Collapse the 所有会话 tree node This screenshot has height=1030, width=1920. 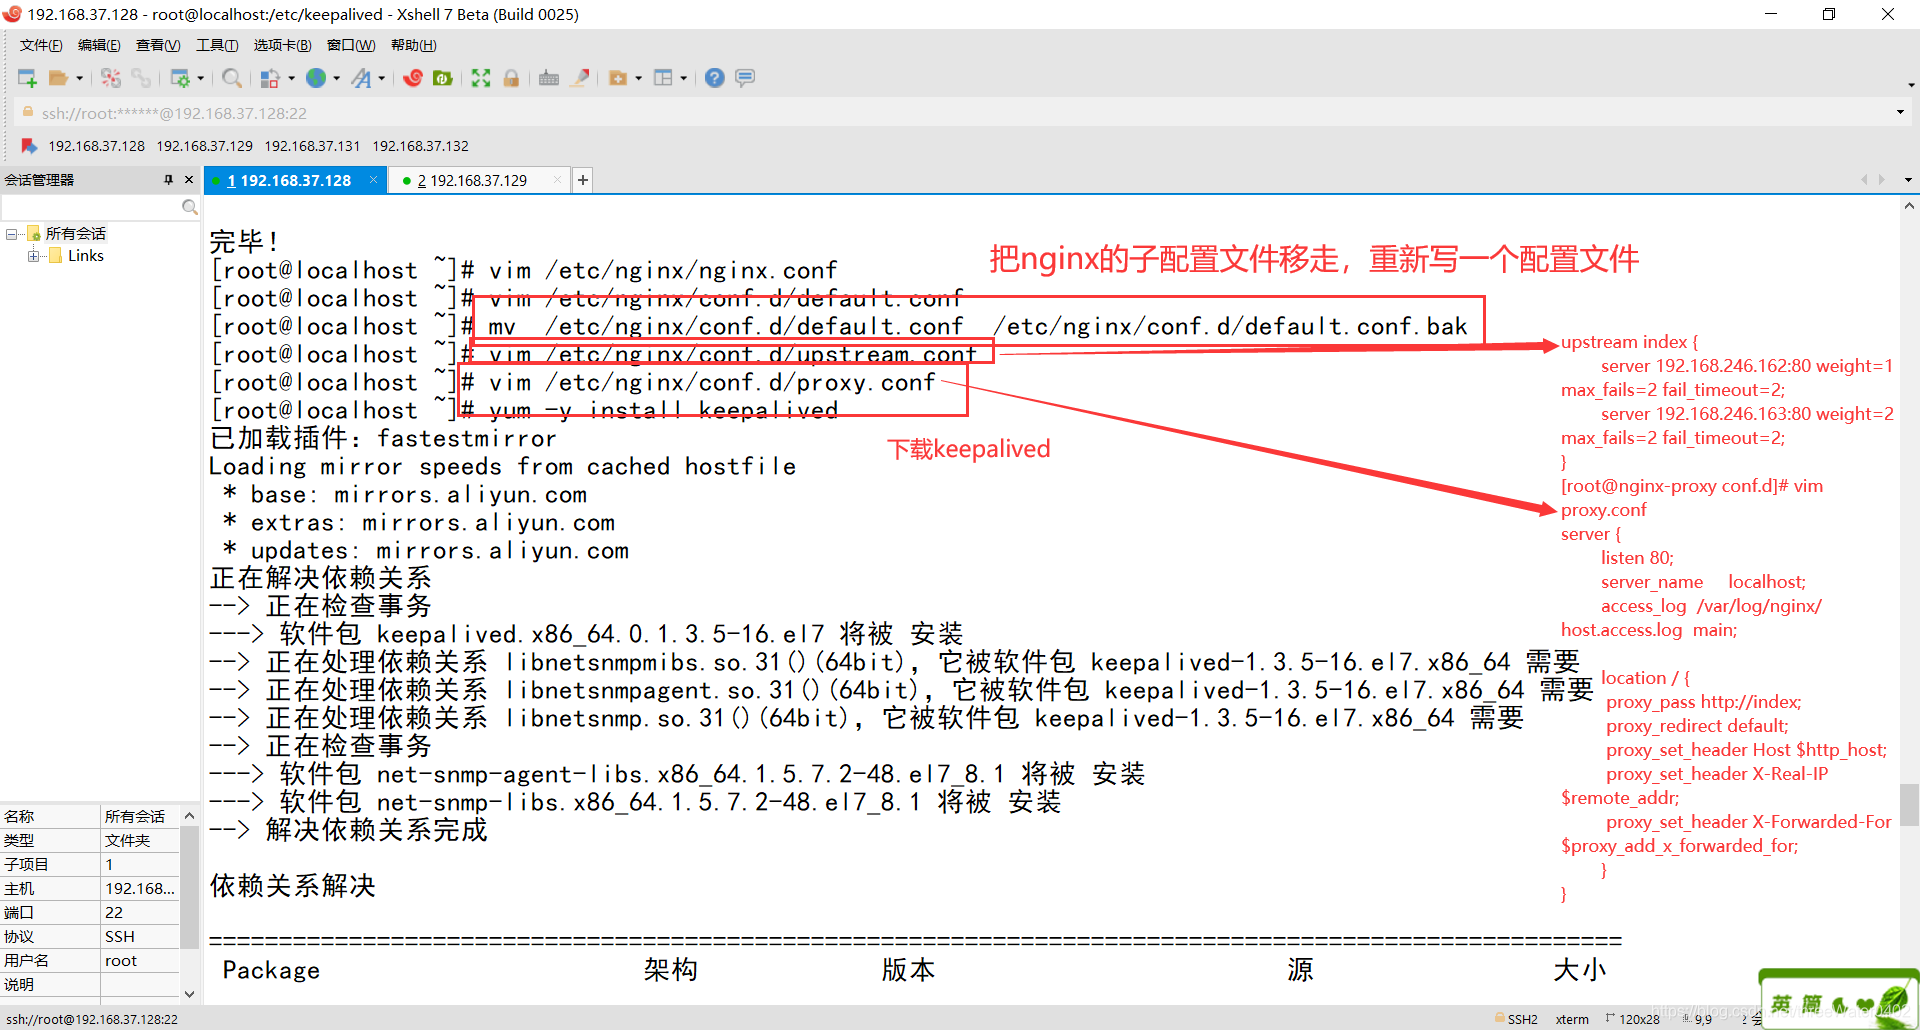11,234
